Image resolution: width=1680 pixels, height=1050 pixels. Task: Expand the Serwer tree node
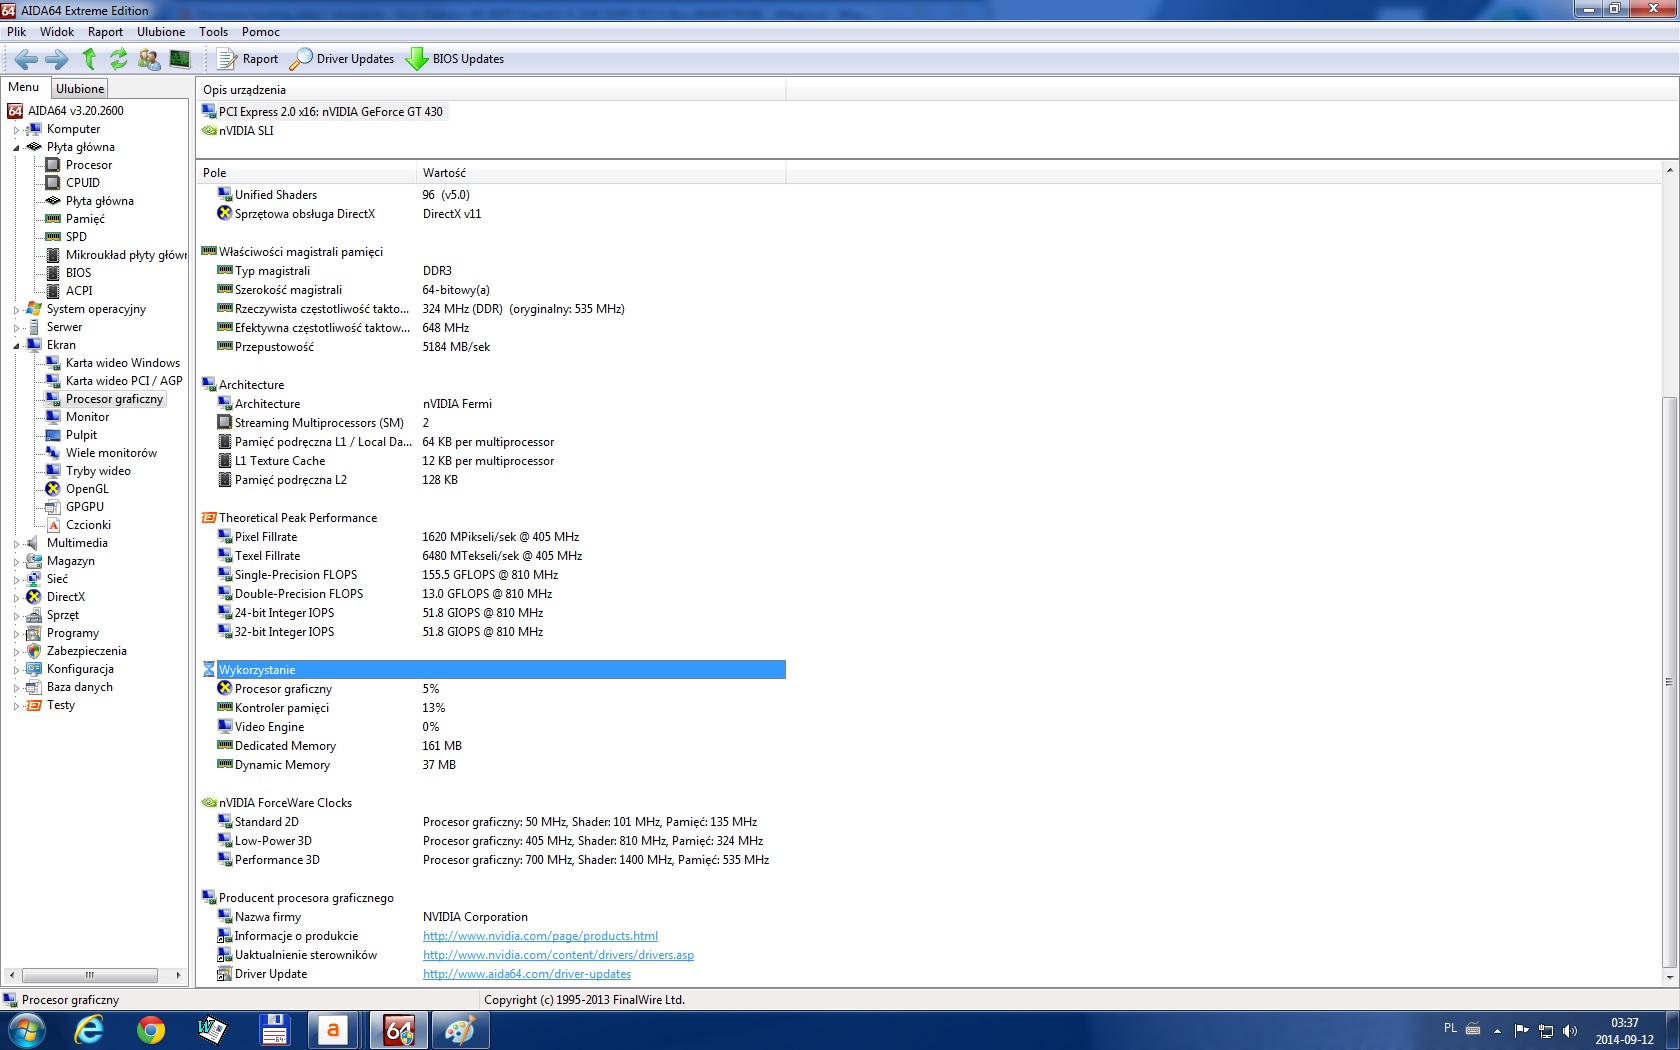(16, 328)
